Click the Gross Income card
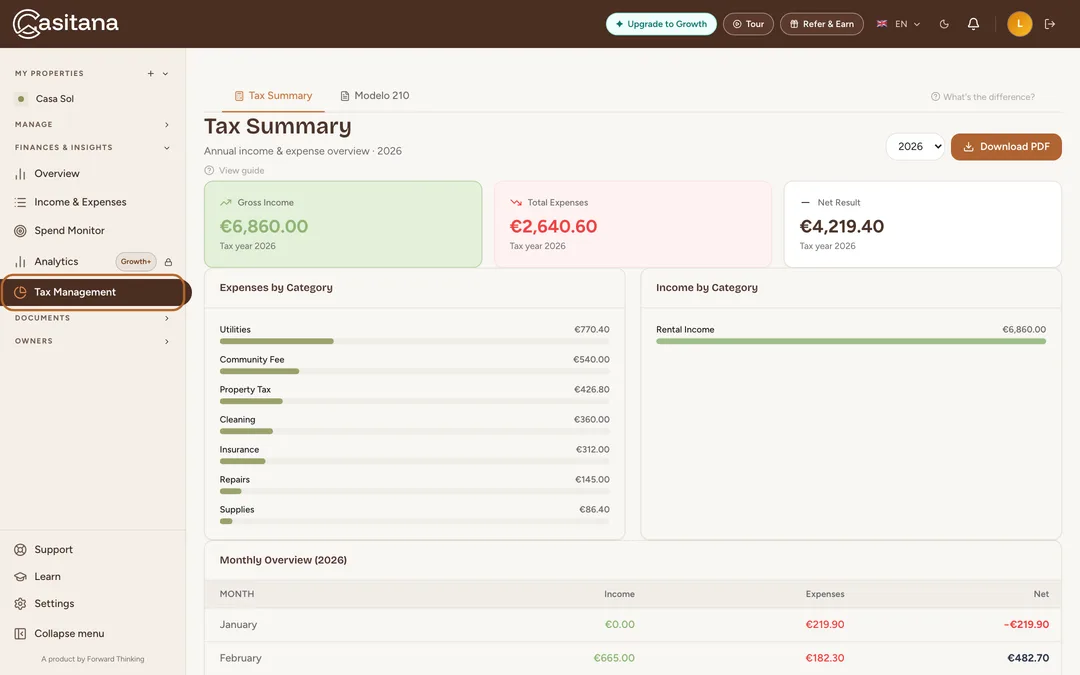The width and height of the screenshot is (1080, 675). click(x=343, y=225)
